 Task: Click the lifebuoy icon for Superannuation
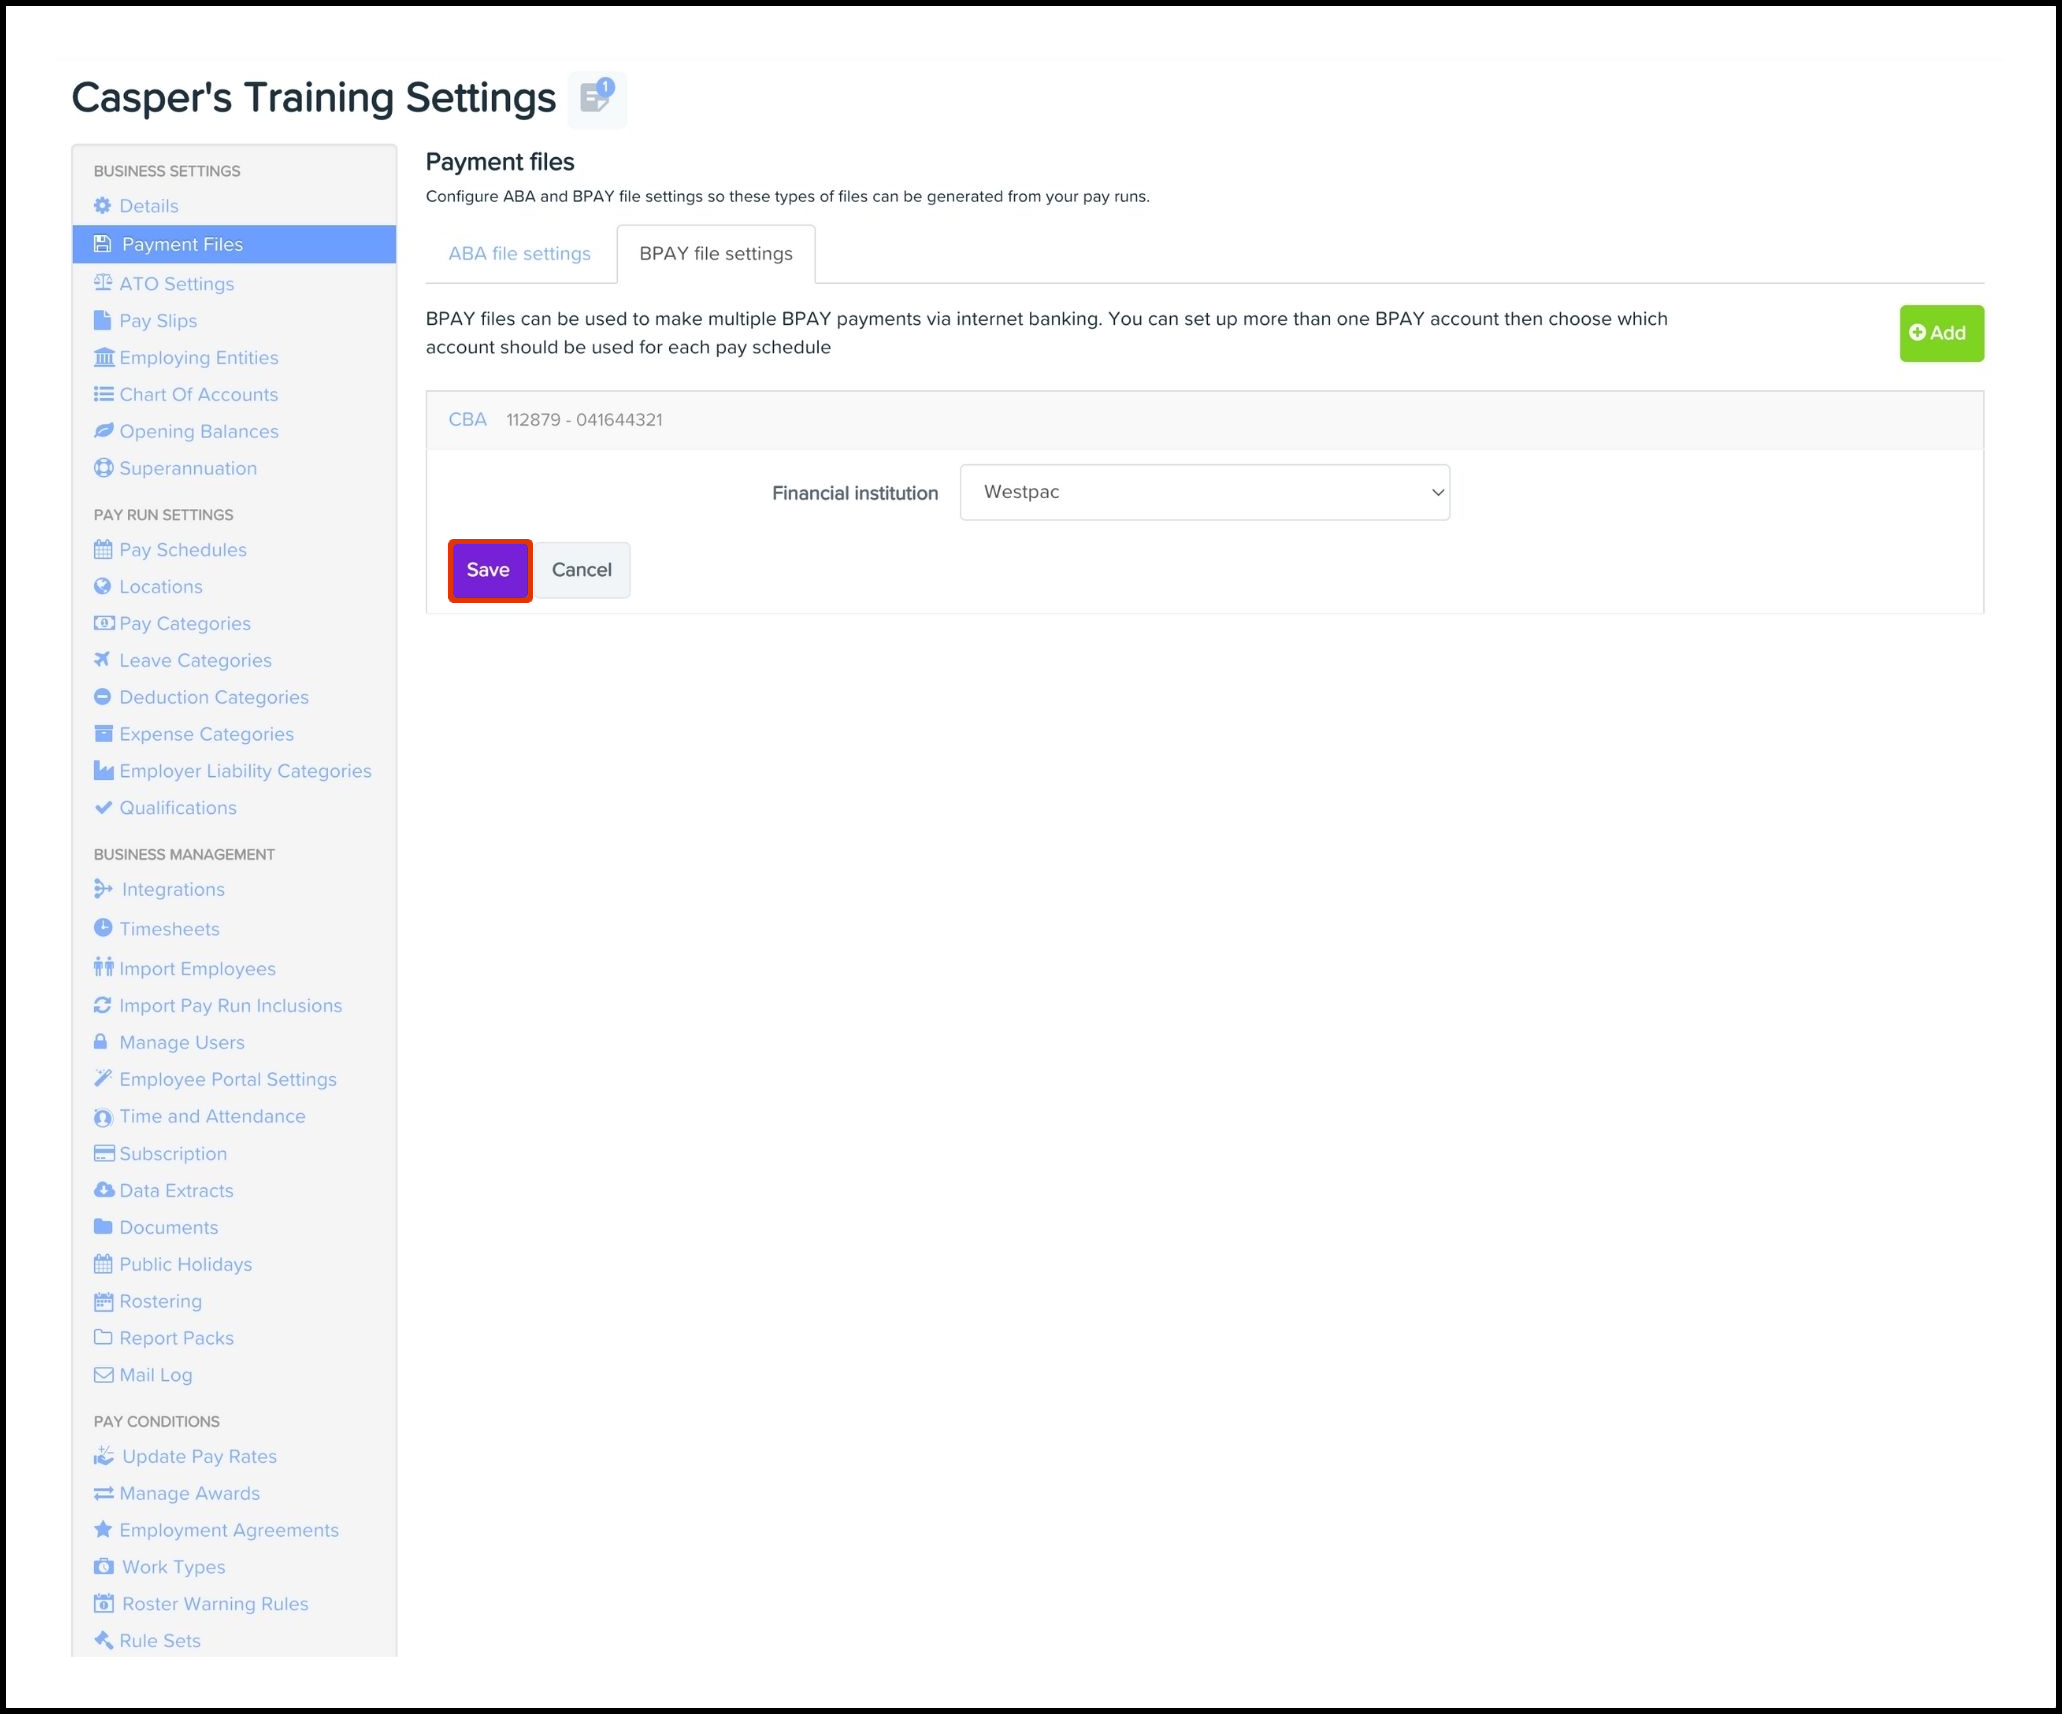click(x=103, y=468)
